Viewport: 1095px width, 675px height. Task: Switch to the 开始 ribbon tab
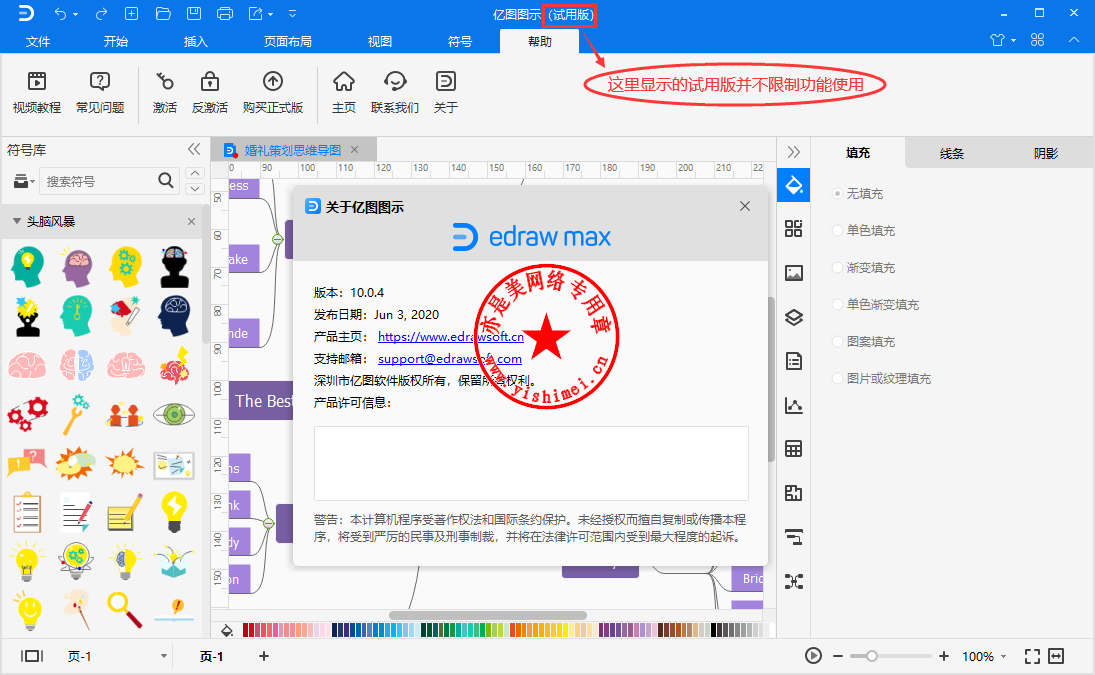tap(116, 41)
